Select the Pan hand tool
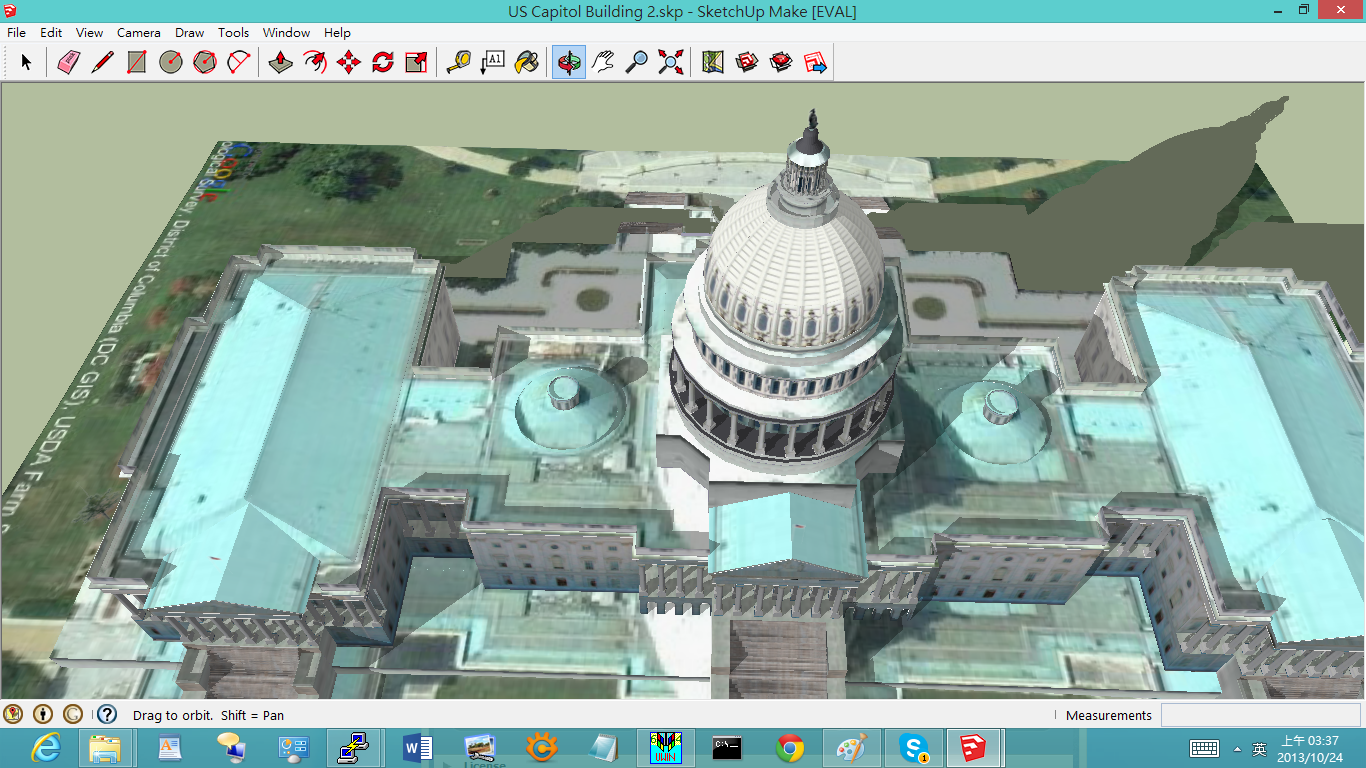Screen dimensions: 1366x768 click(x=603, y=62)
